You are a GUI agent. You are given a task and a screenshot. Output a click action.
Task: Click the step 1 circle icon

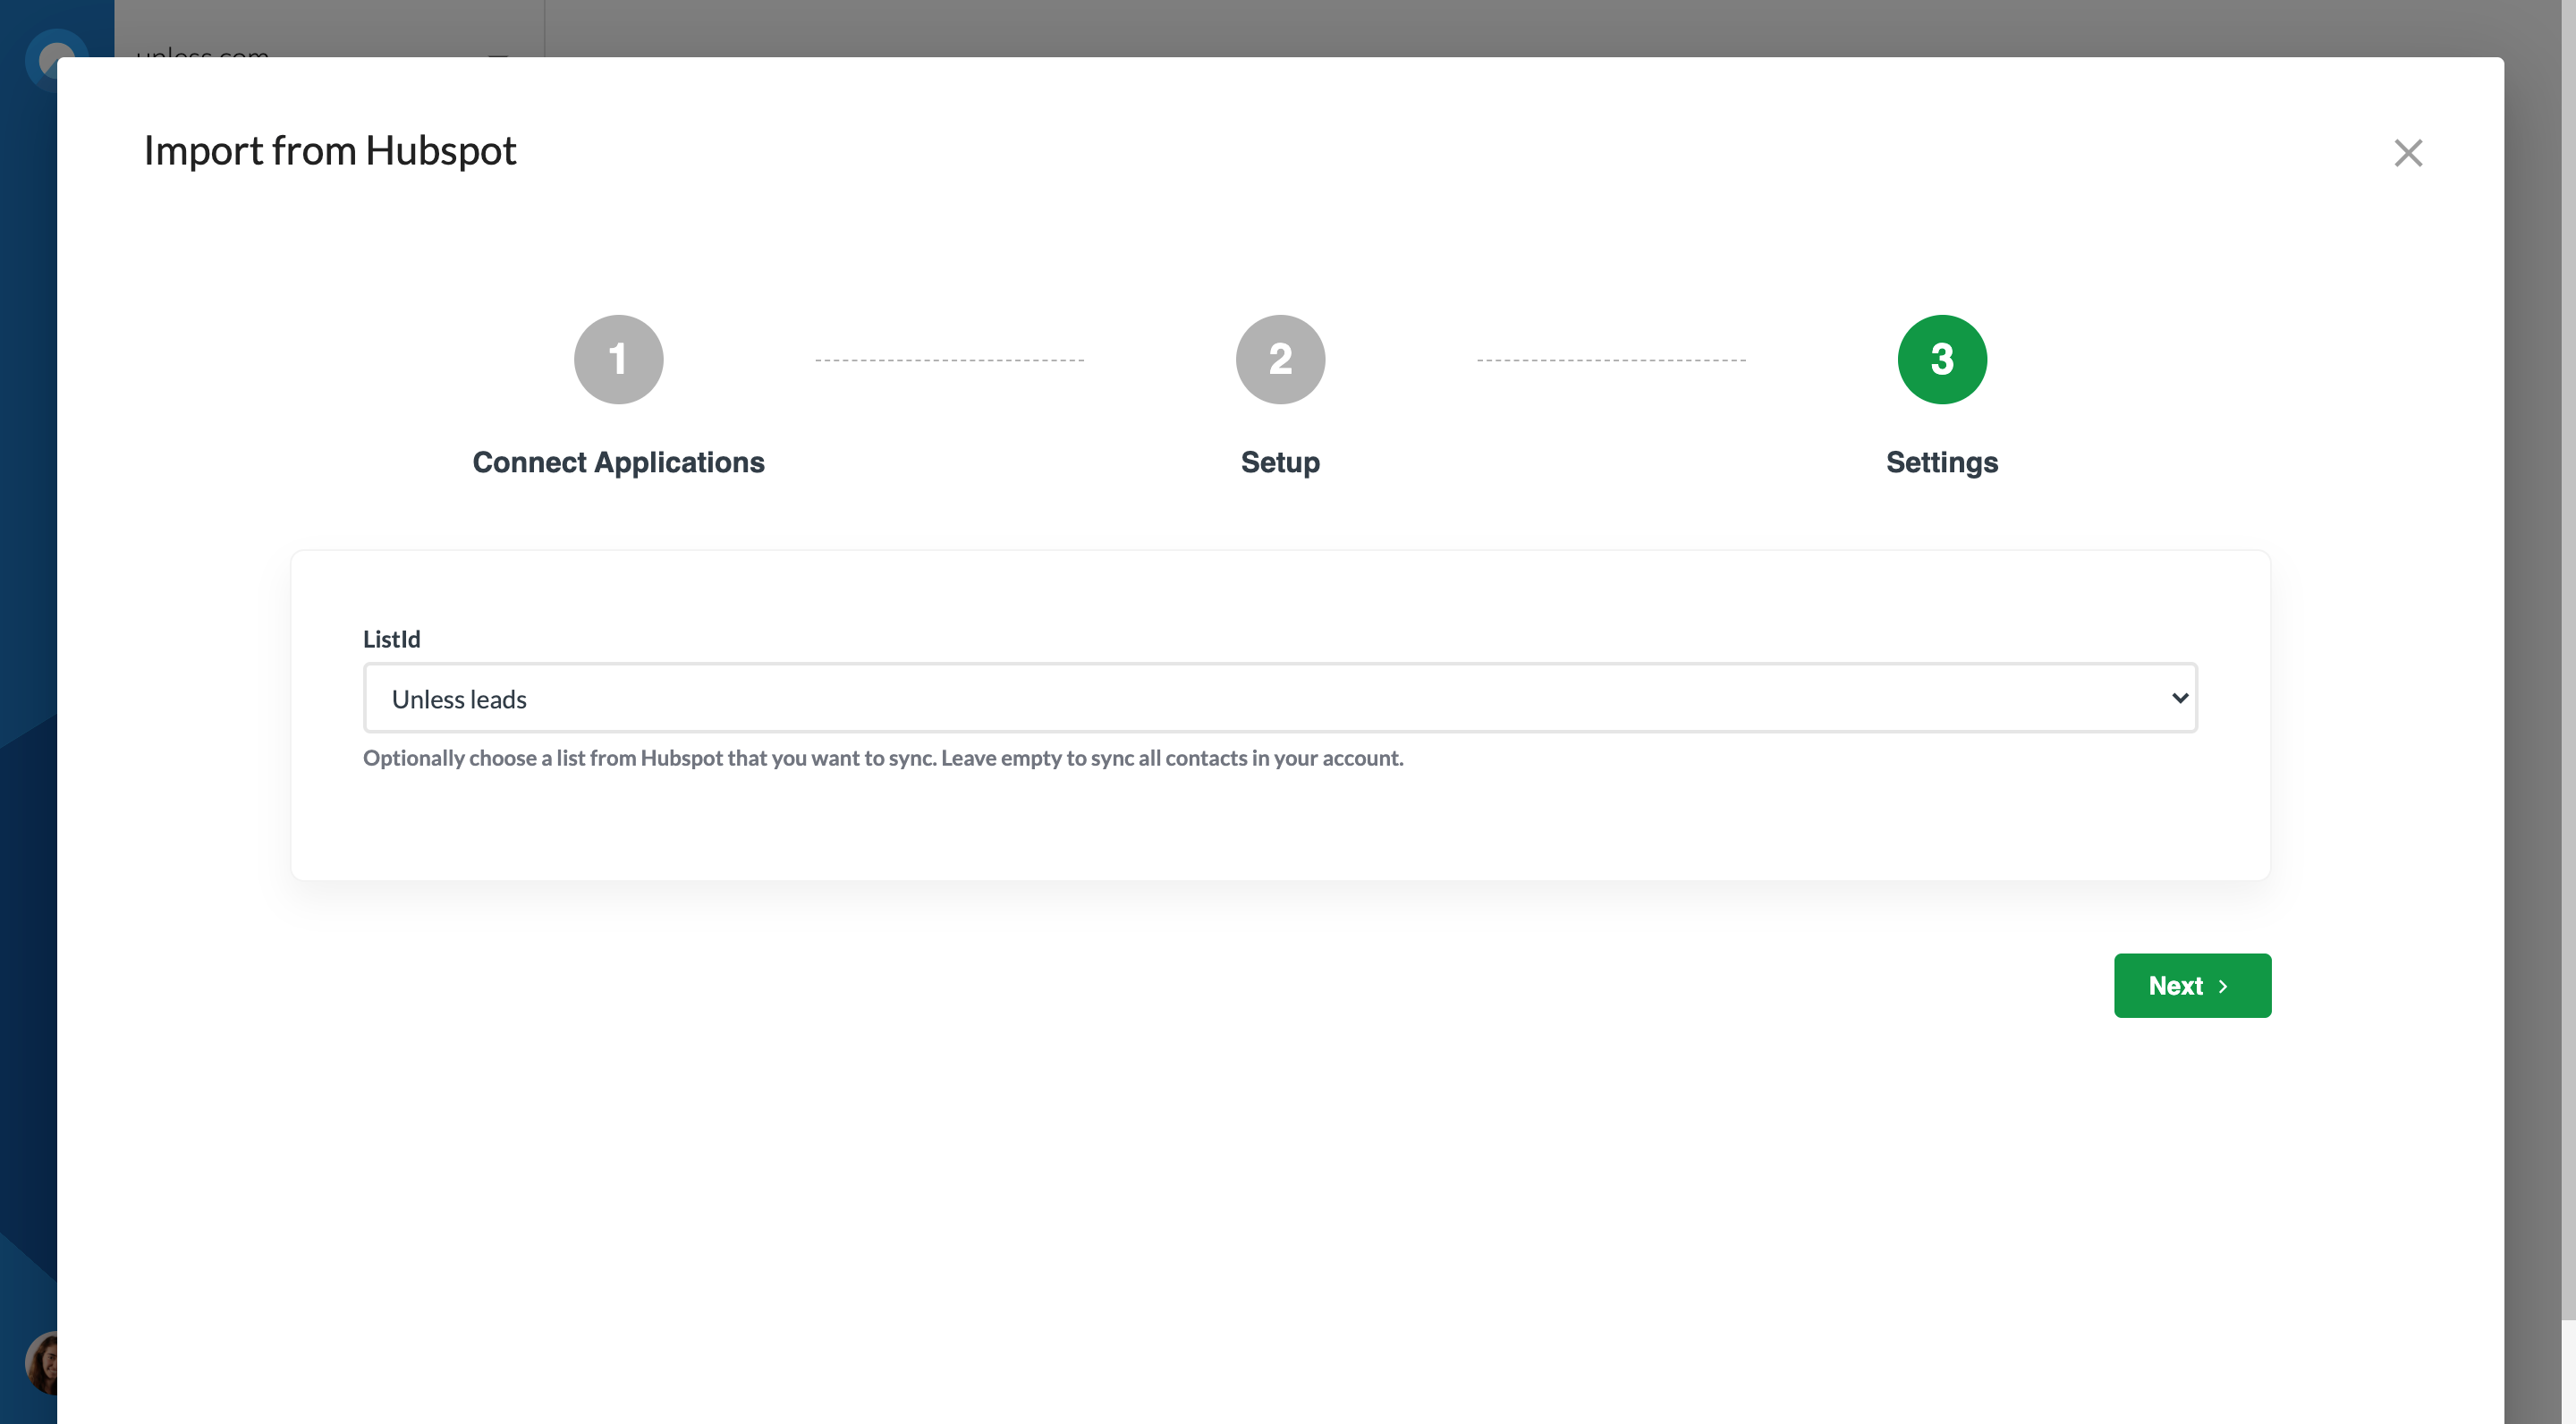[618, 359]
